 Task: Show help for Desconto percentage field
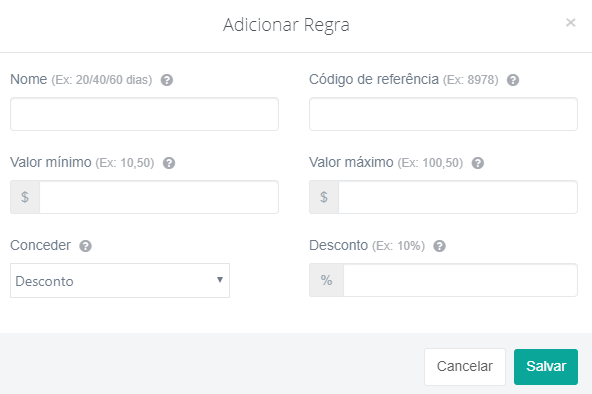439,246
